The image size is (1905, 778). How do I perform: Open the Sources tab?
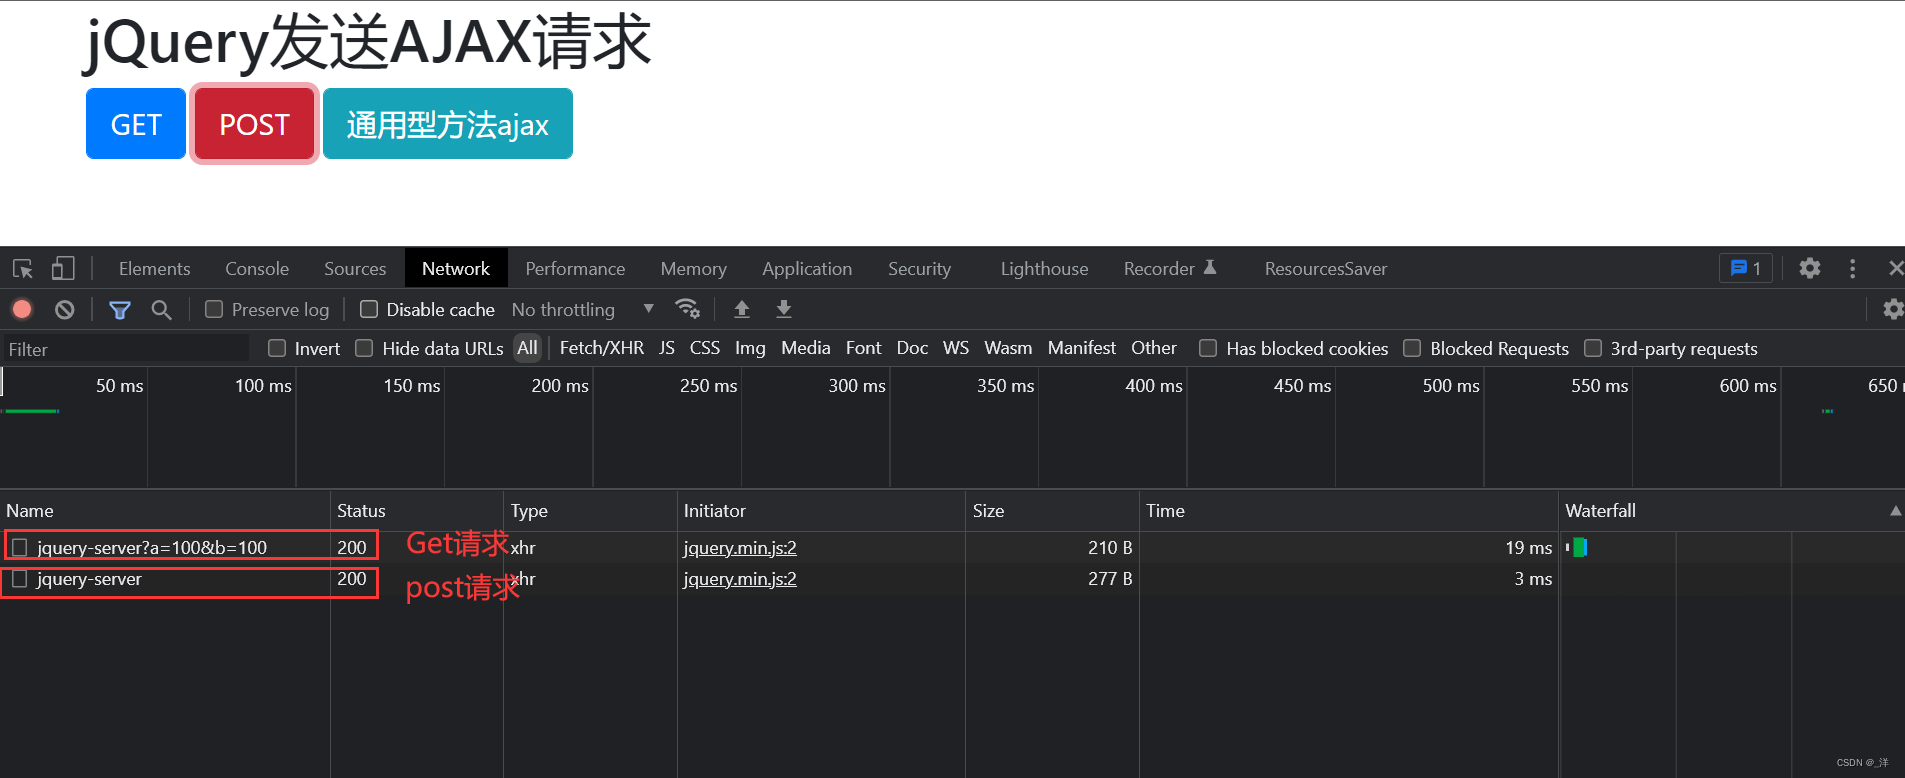(x=355, y=268)
